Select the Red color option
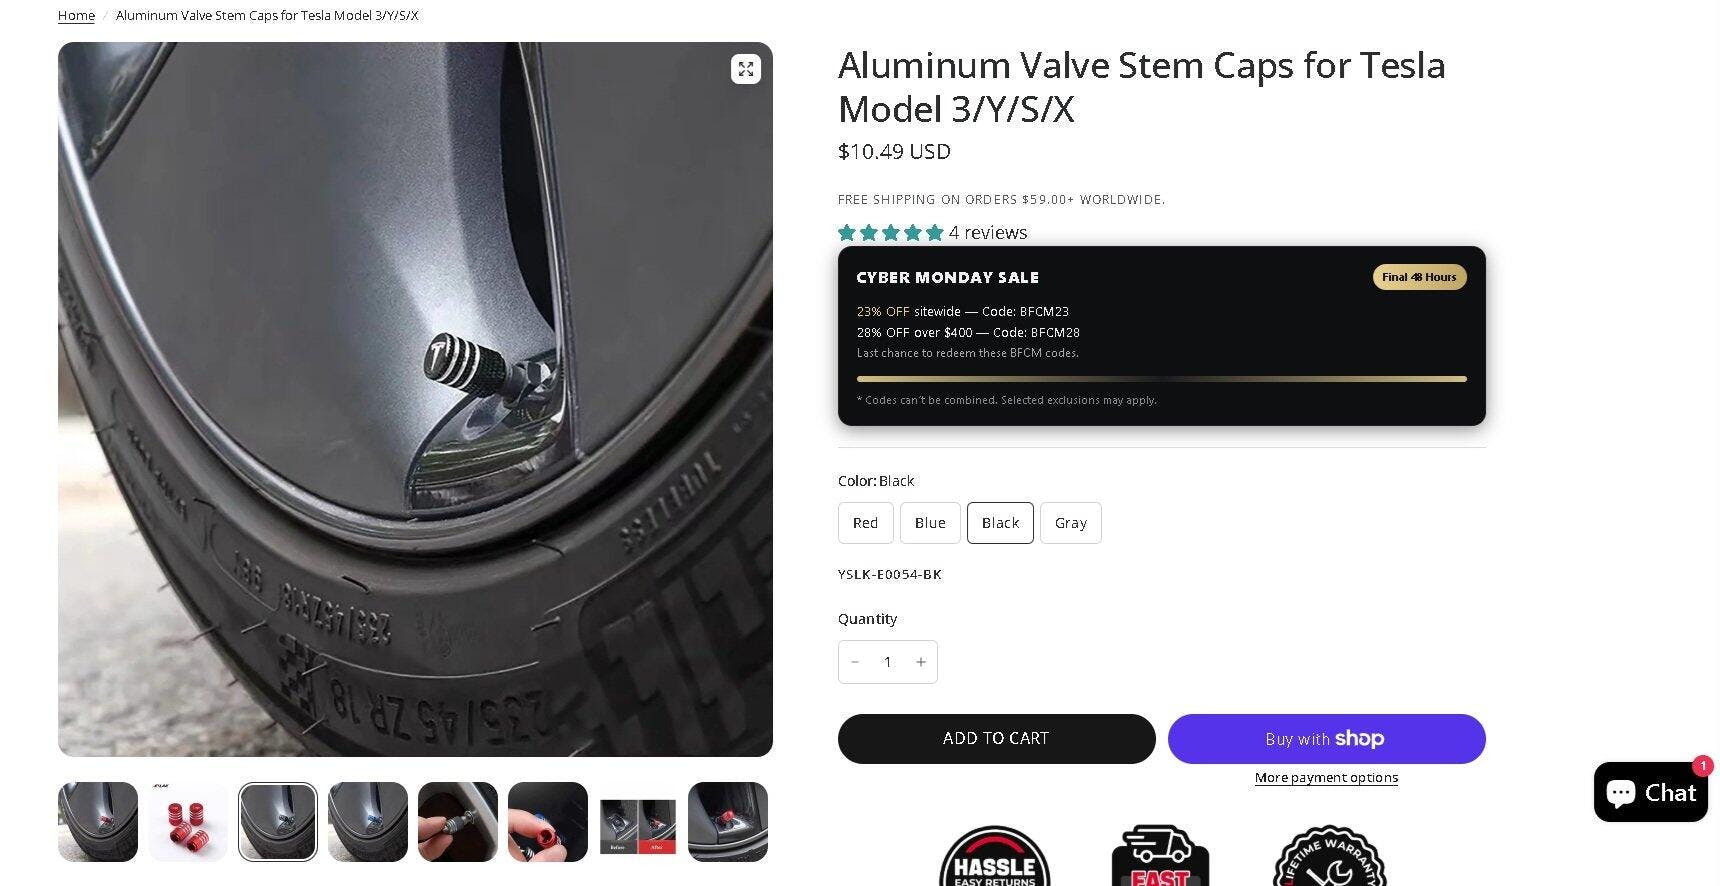 pyautogui.click(x=865, y=523)
